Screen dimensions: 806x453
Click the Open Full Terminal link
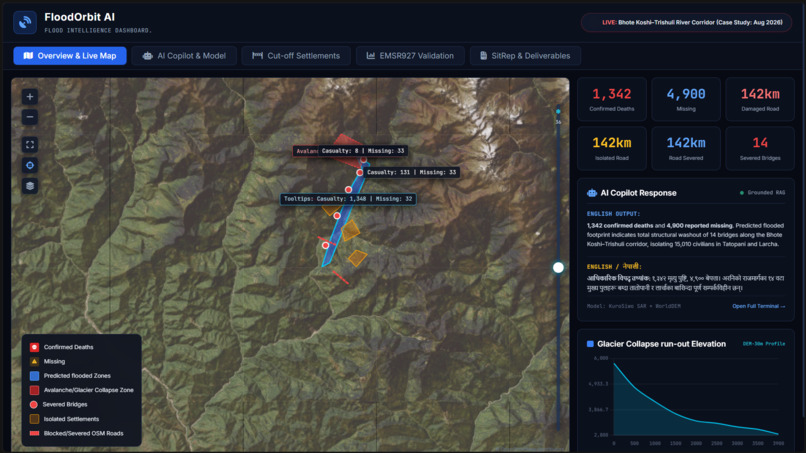coord(759,306)
